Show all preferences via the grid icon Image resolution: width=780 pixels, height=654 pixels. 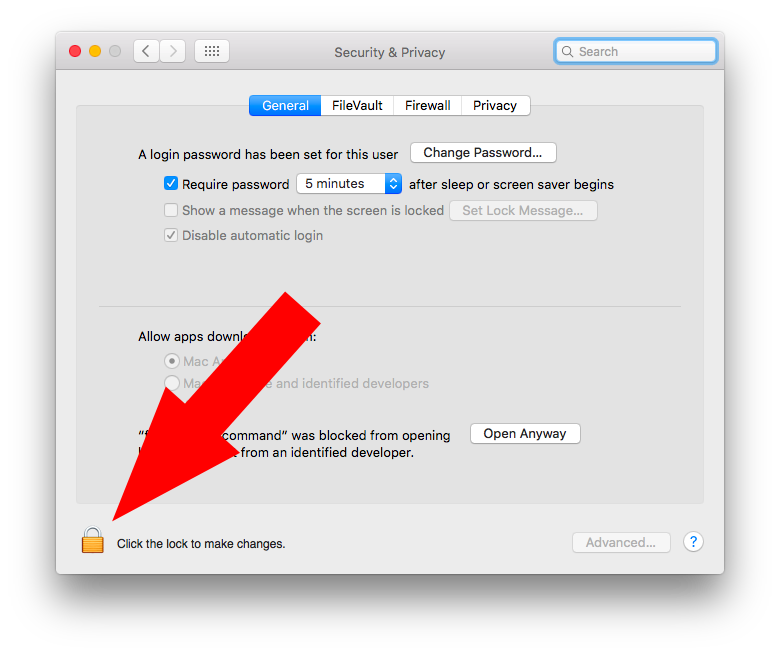[212, 51]
